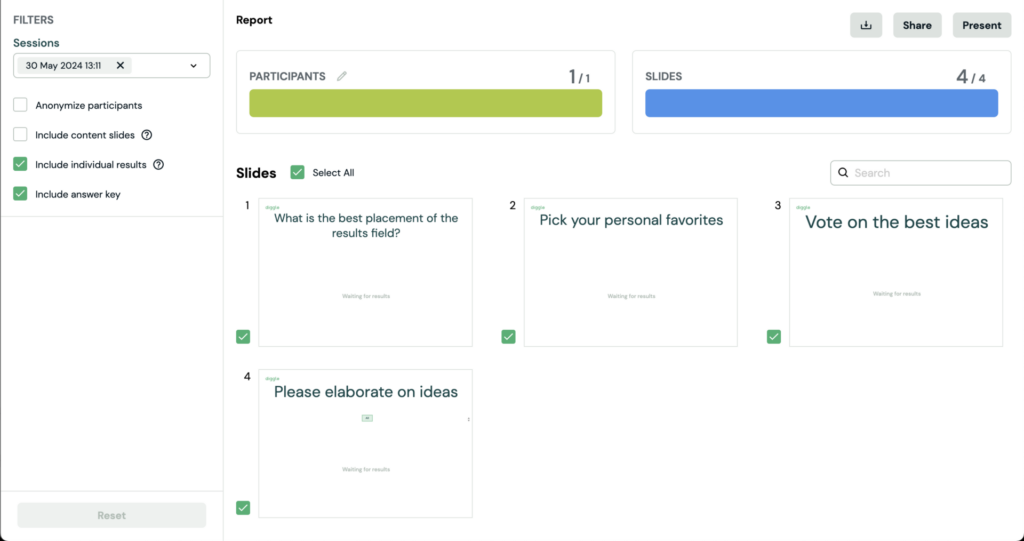Open 'Pick your personal favorites' slide thumbnail
1024x541 pixels.
(x=631, y=272)
